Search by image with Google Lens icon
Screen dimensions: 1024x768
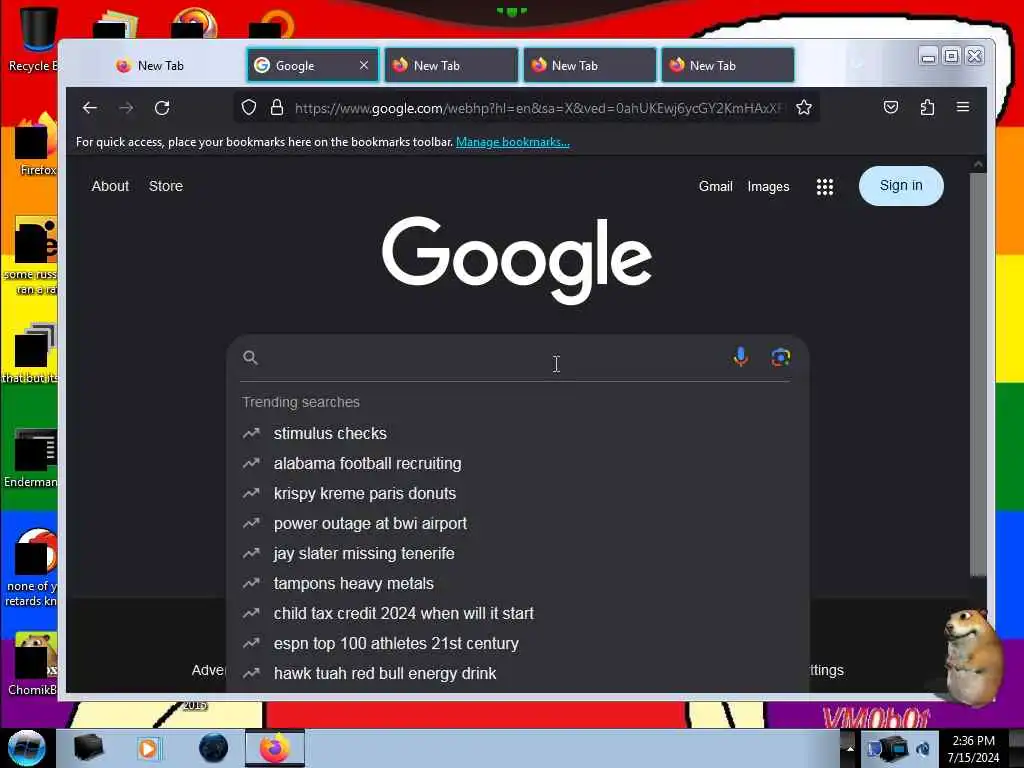pos(780,357)
